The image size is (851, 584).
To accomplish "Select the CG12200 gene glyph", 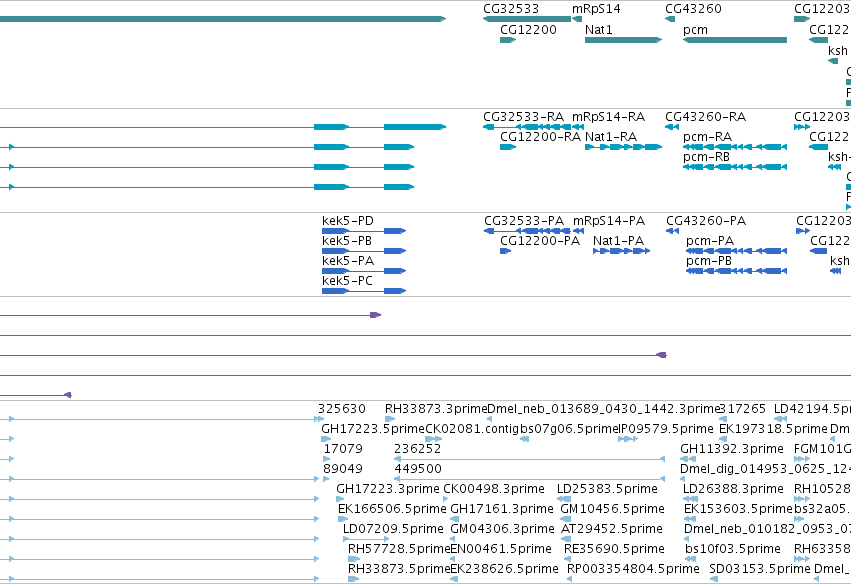I will pyautogui.click(x=507, y=40).
